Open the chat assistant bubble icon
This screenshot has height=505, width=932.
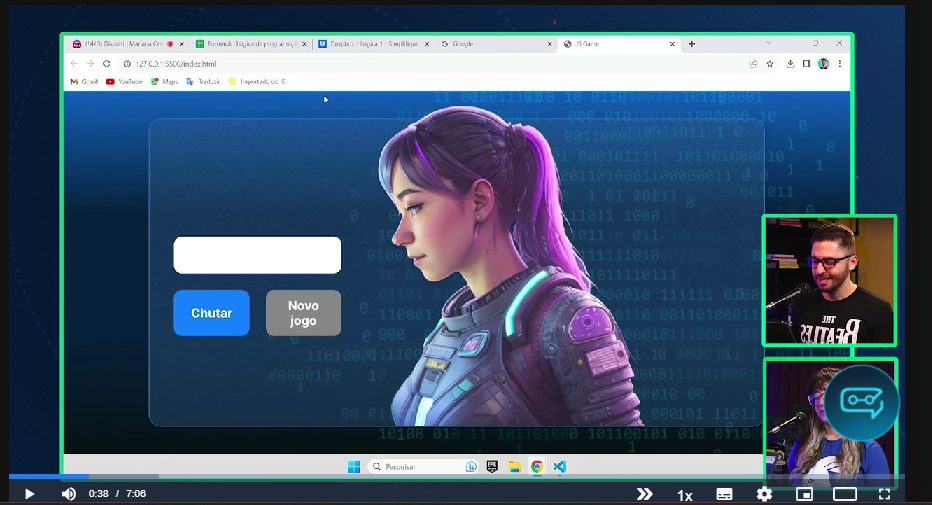pos(861,402)
